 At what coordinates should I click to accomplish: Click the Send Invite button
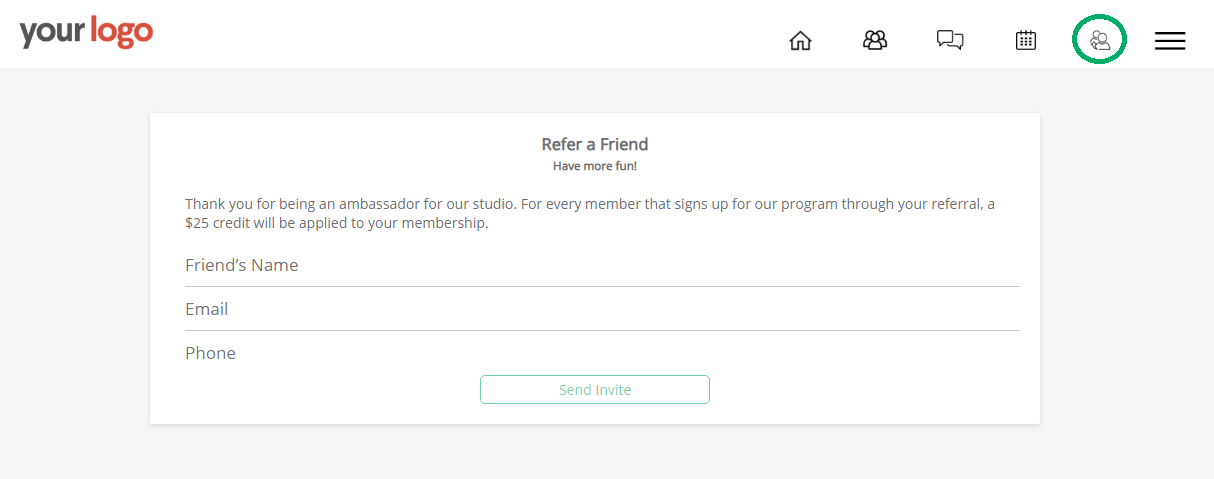pos(595,390)
